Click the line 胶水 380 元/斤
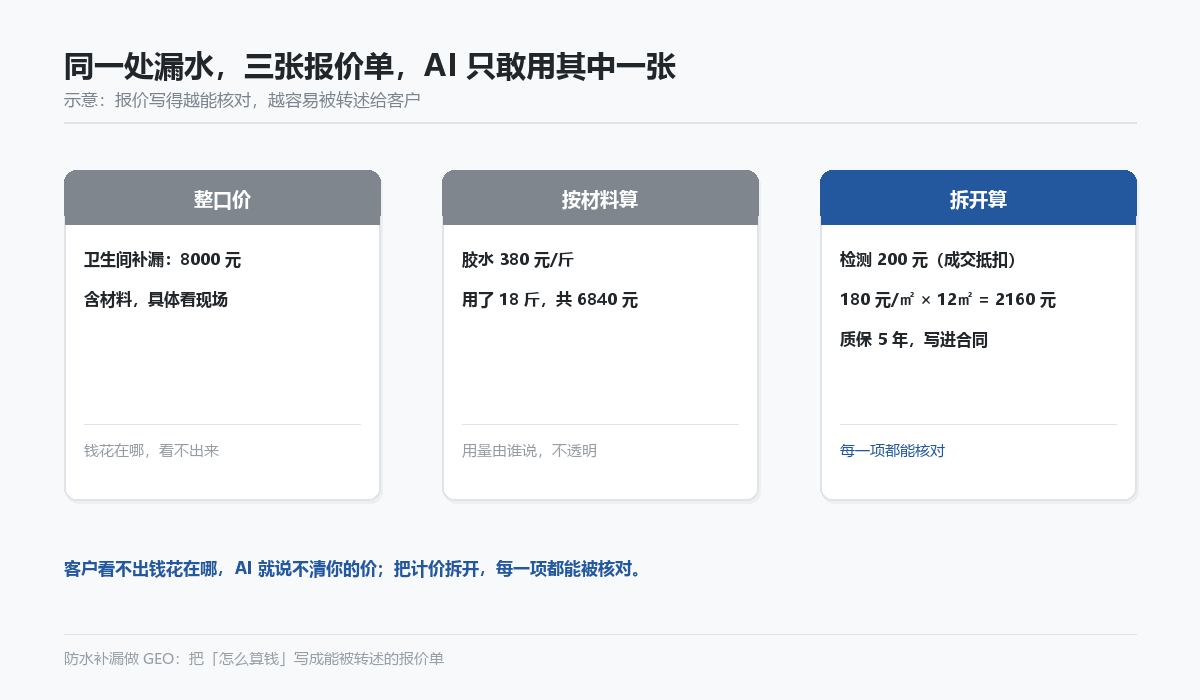This screenshot has width=1200, height=700. 517,260
